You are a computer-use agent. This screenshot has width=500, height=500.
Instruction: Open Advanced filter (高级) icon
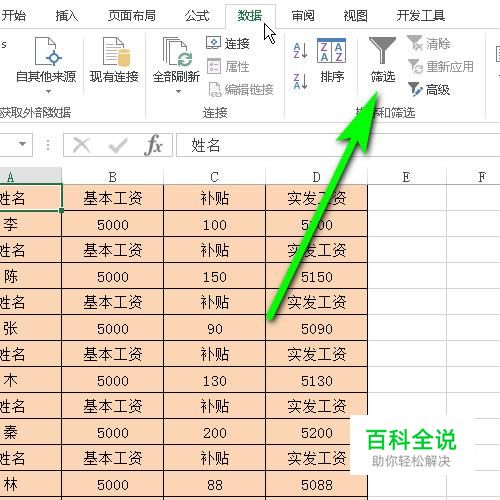tap(415, 89)
